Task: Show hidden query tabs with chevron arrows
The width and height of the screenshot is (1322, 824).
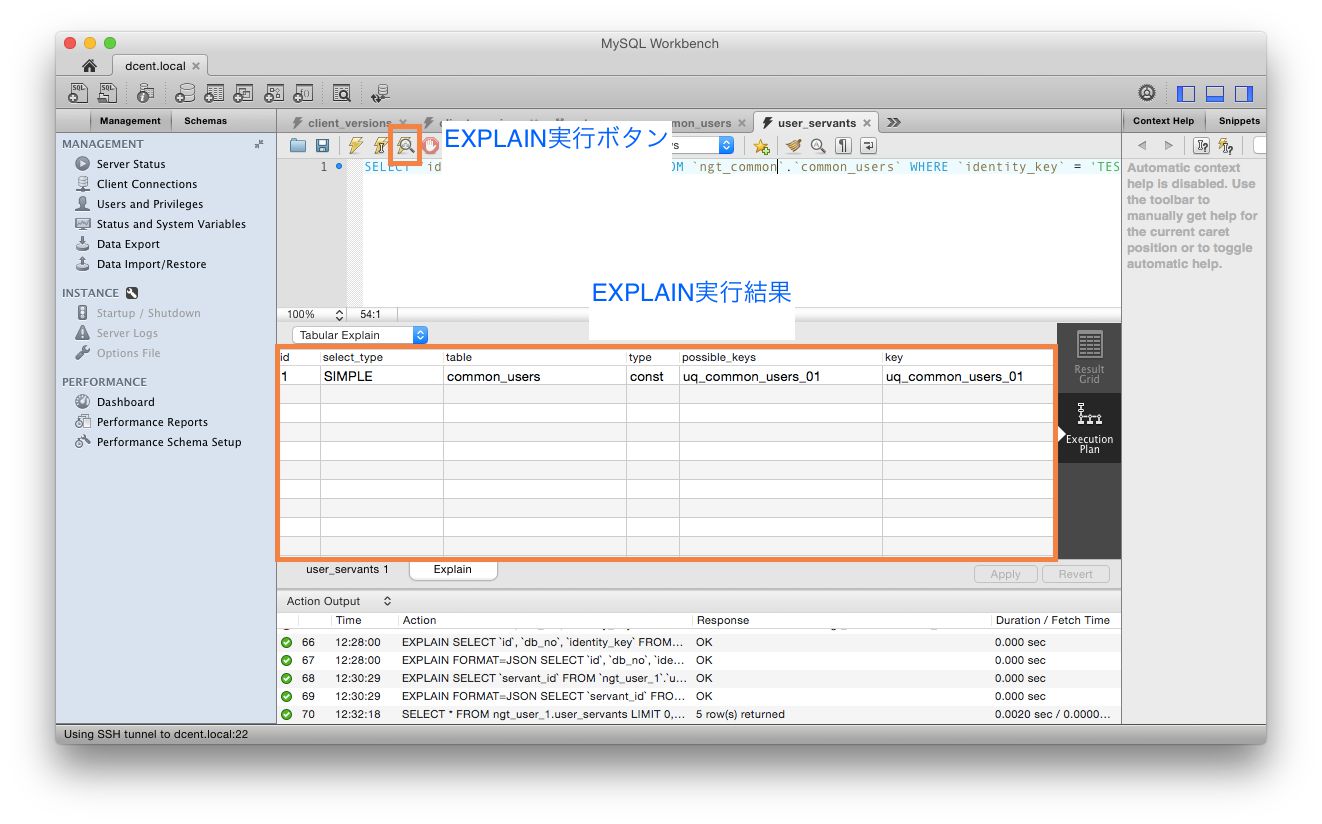Action: point(894,123)
